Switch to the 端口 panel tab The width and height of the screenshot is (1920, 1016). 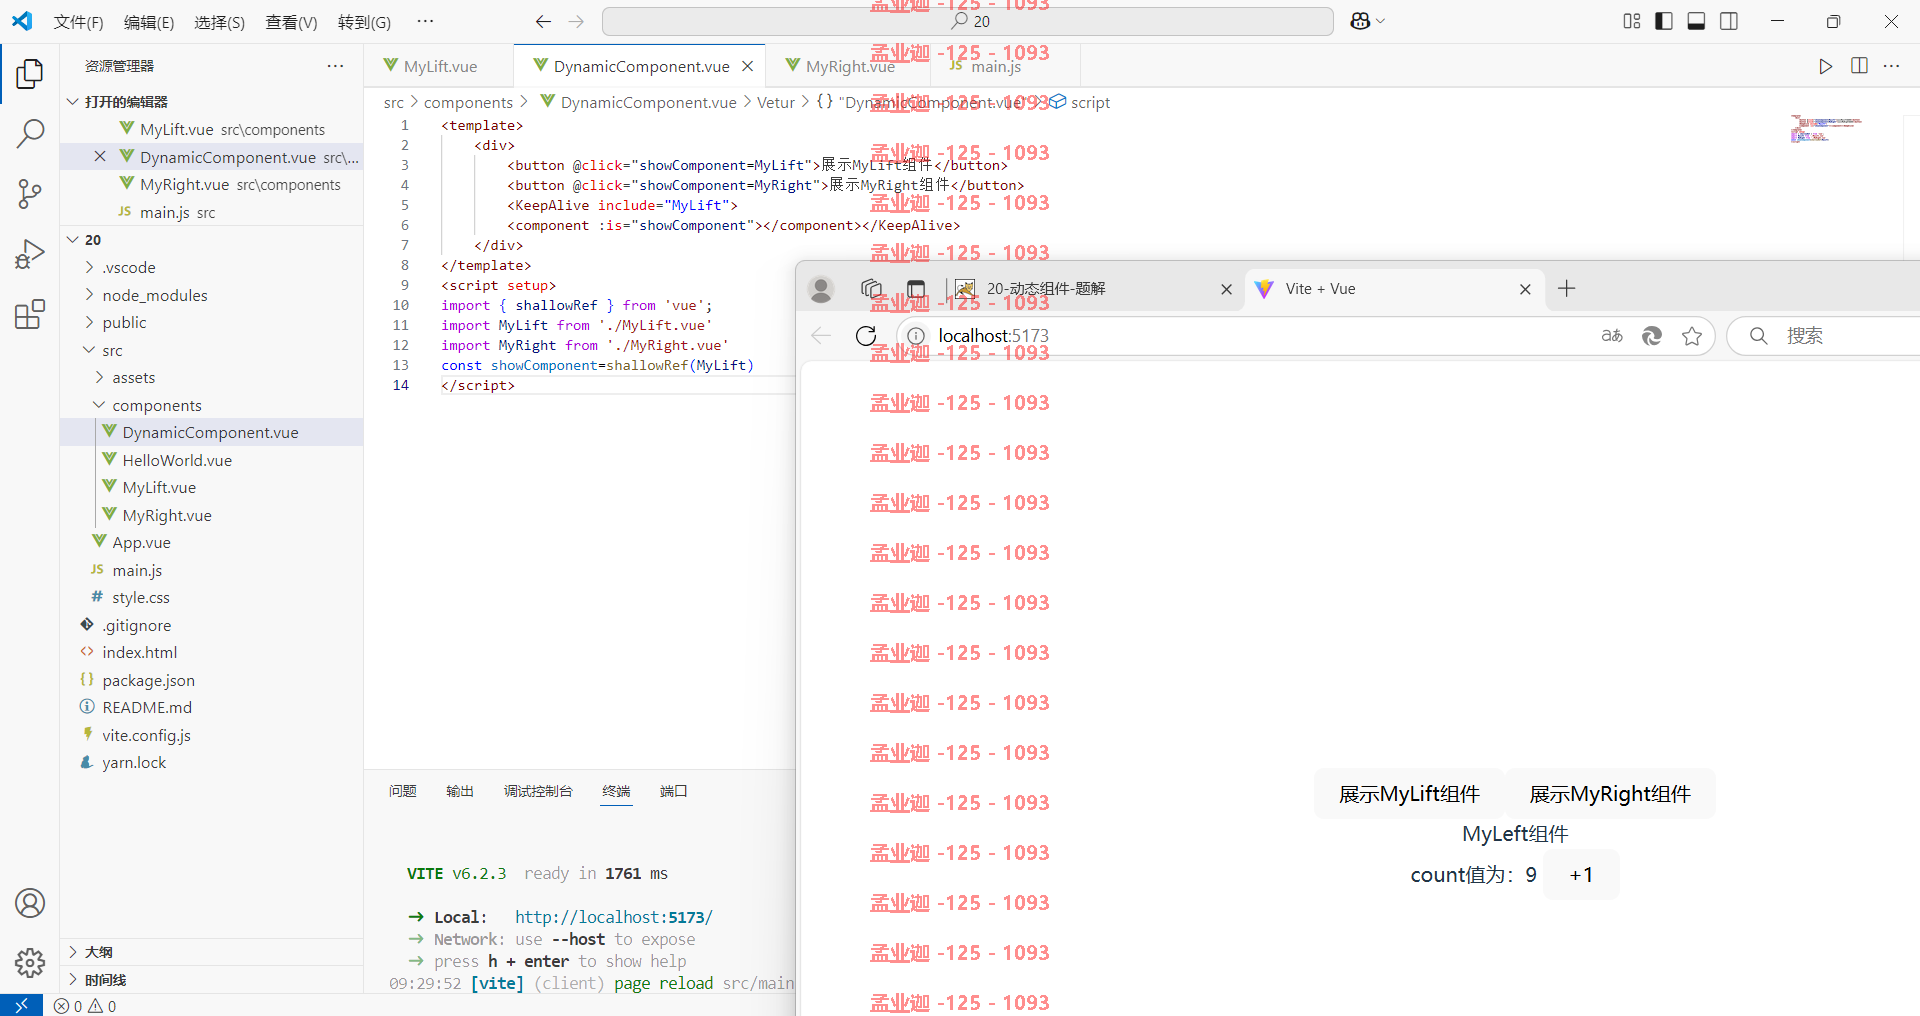pyautogui.click(x=673, y=791)
